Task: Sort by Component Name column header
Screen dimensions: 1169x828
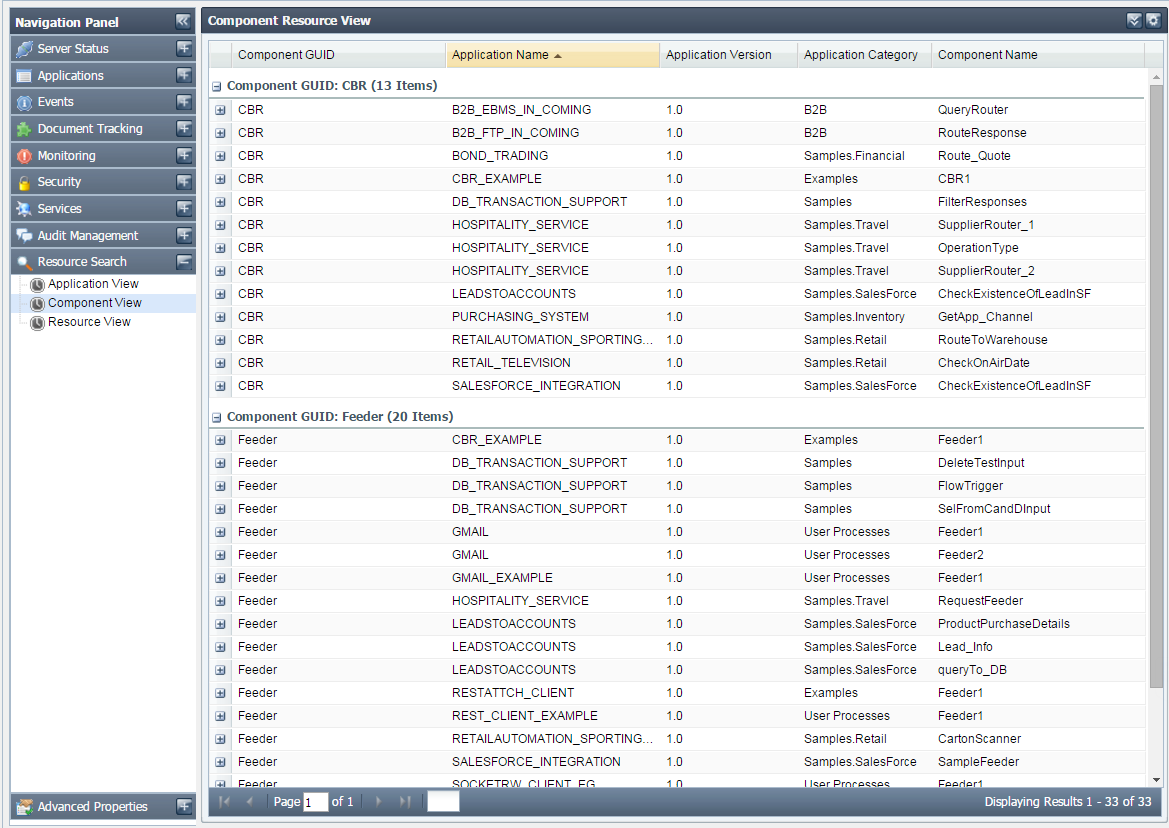Action: coord(1038,55)
